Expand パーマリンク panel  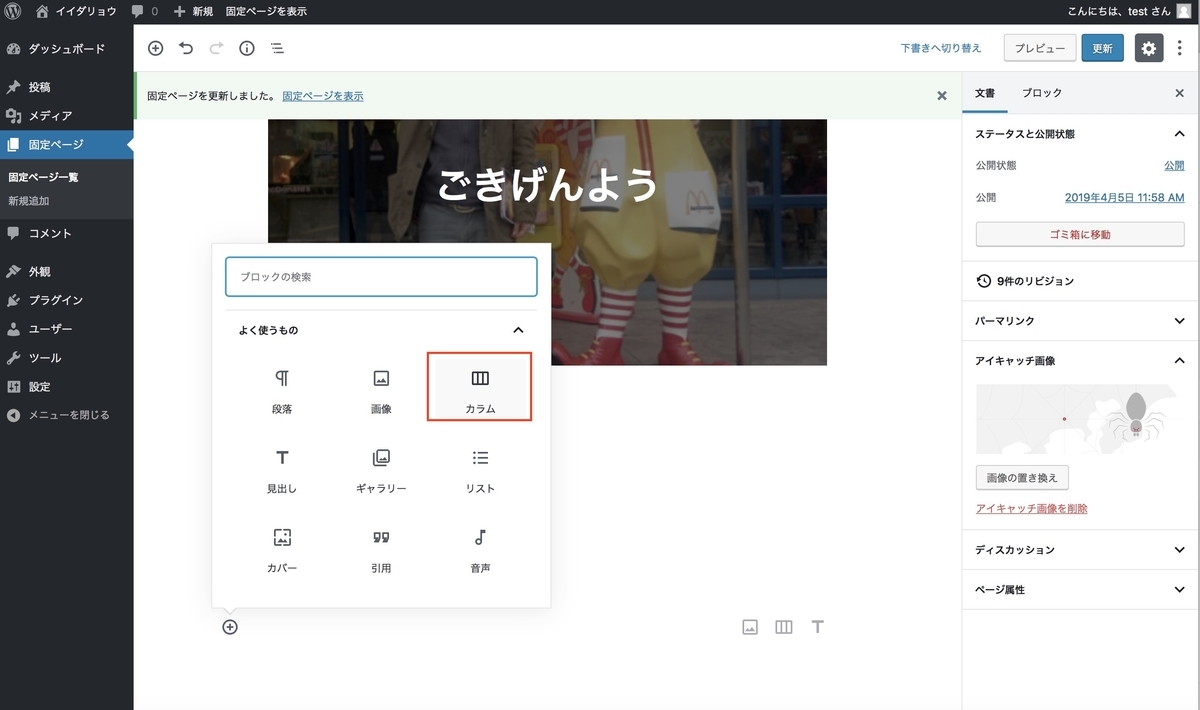tap(1080, 321)
